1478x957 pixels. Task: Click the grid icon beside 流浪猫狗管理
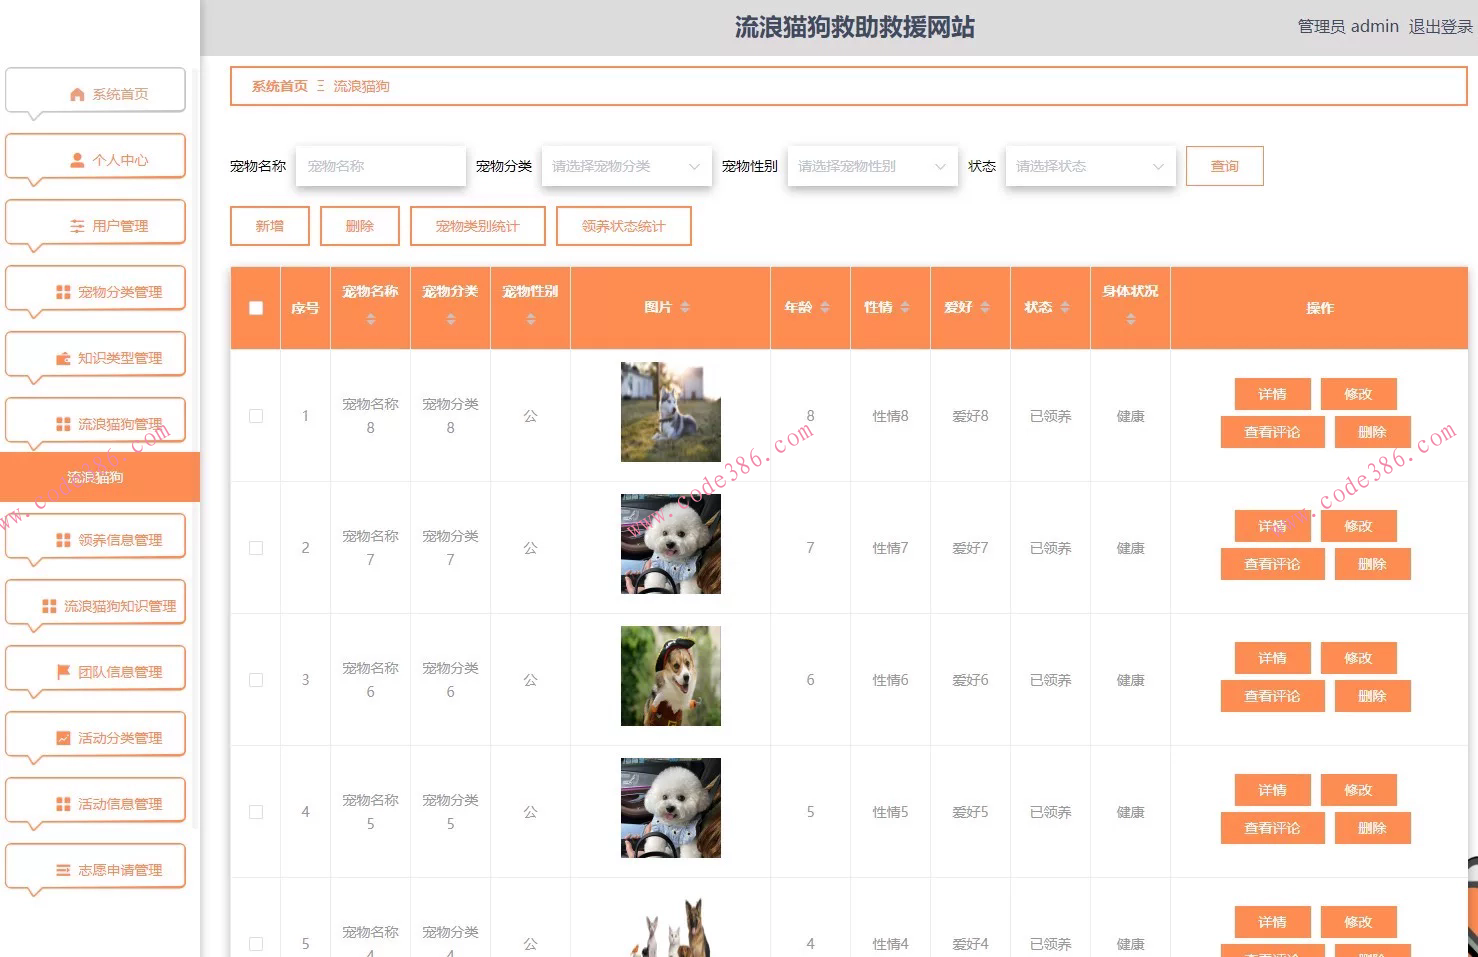pyautogui.click(x=63, y=424)
